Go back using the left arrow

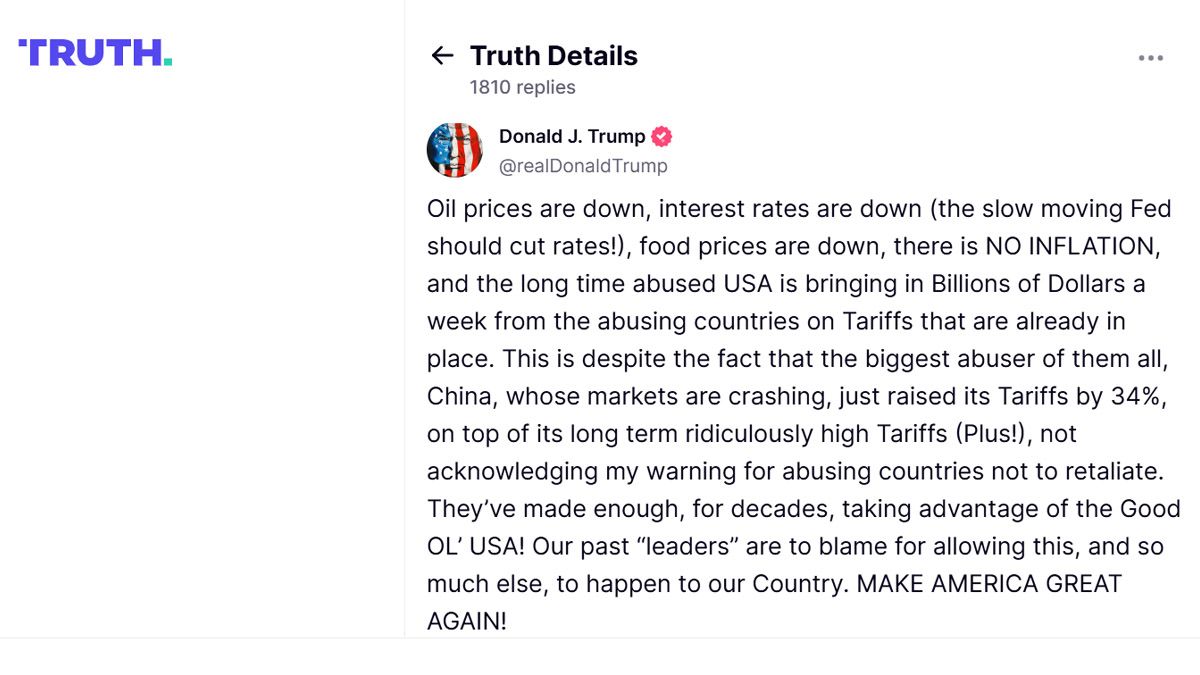[442, 56]
